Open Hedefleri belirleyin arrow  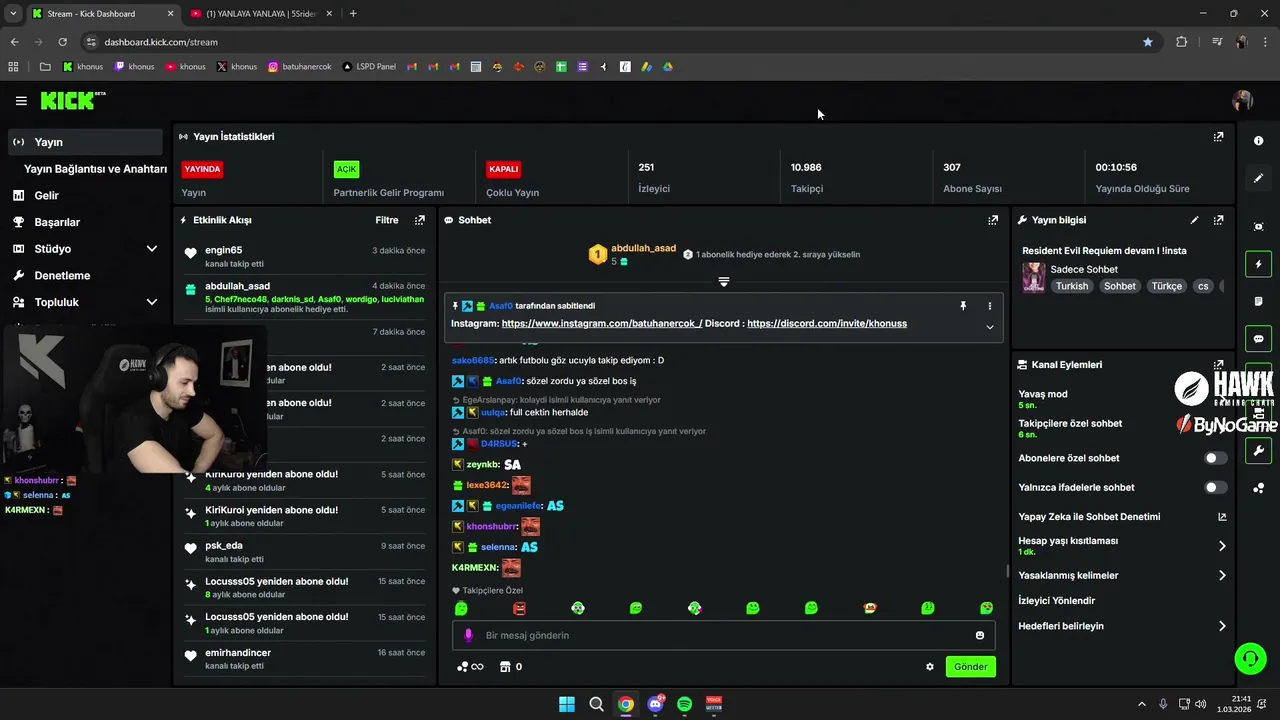(x=1222, y=626)
